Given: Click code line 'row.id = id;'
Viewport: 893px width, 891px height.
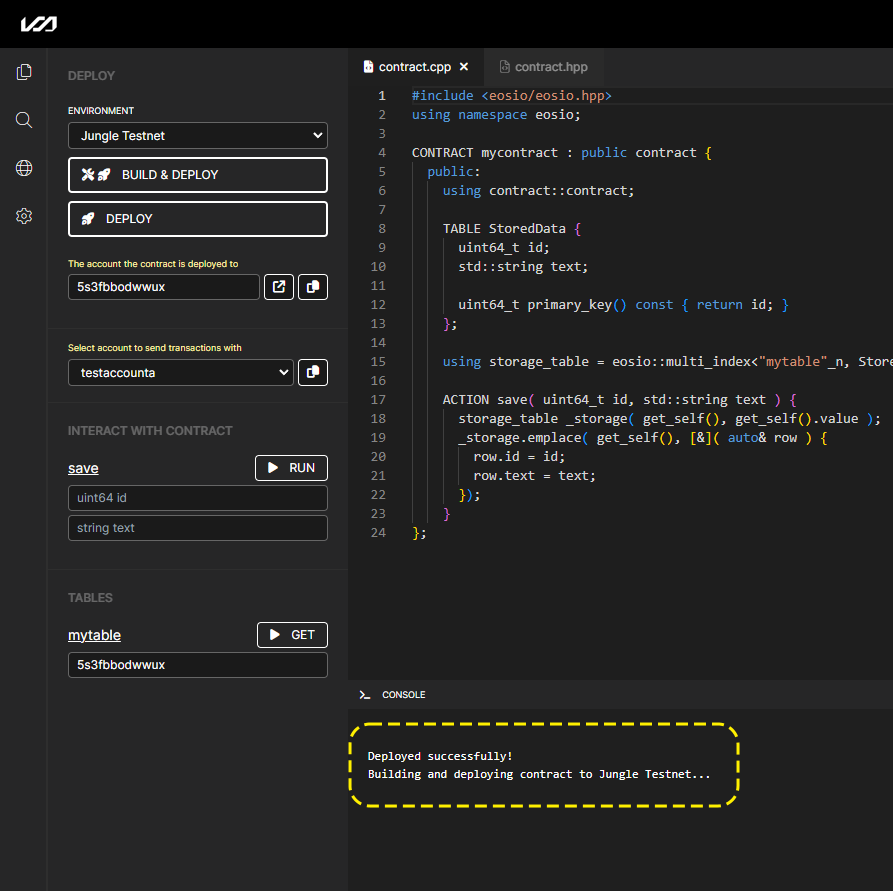Looking at the screenshot, I should coord(519,457).
